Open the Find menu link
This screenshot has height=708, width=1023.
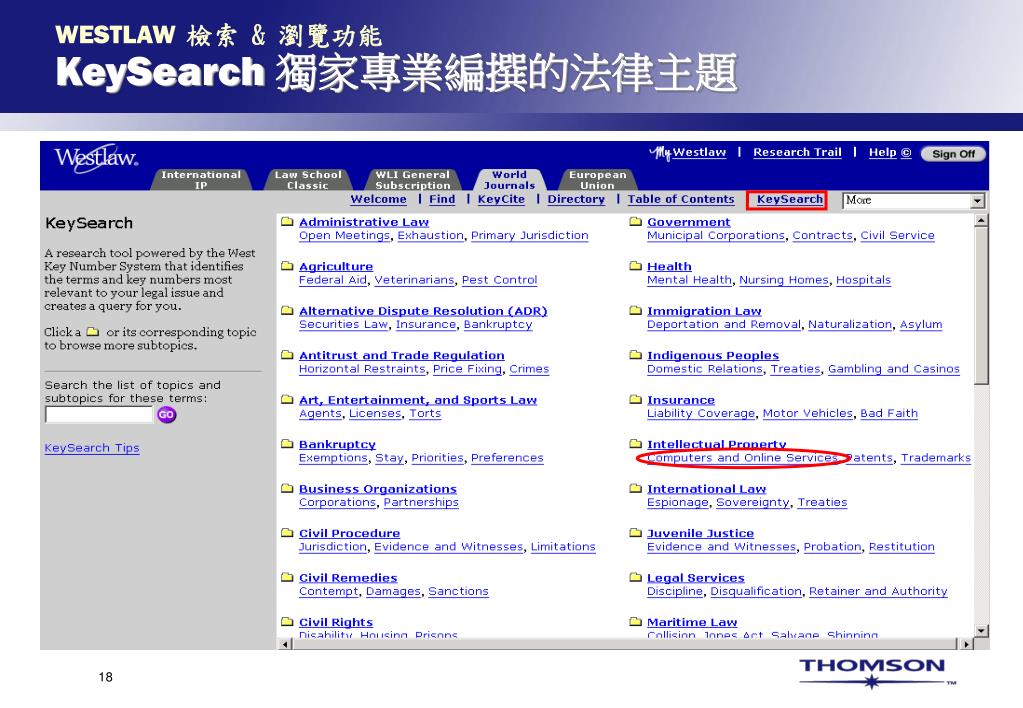coord(442,200)
